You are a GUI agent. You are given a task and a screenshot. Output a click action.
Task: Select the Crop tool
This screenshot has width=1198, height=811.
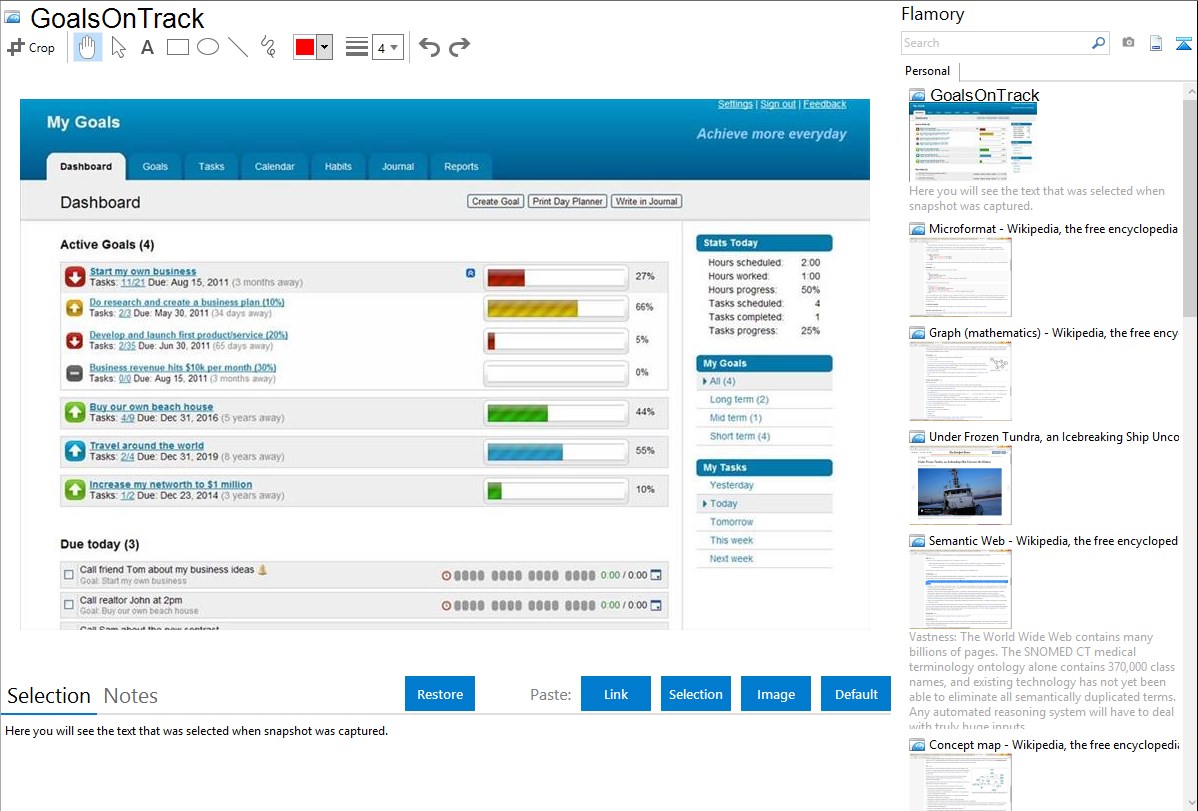[31, 47]
